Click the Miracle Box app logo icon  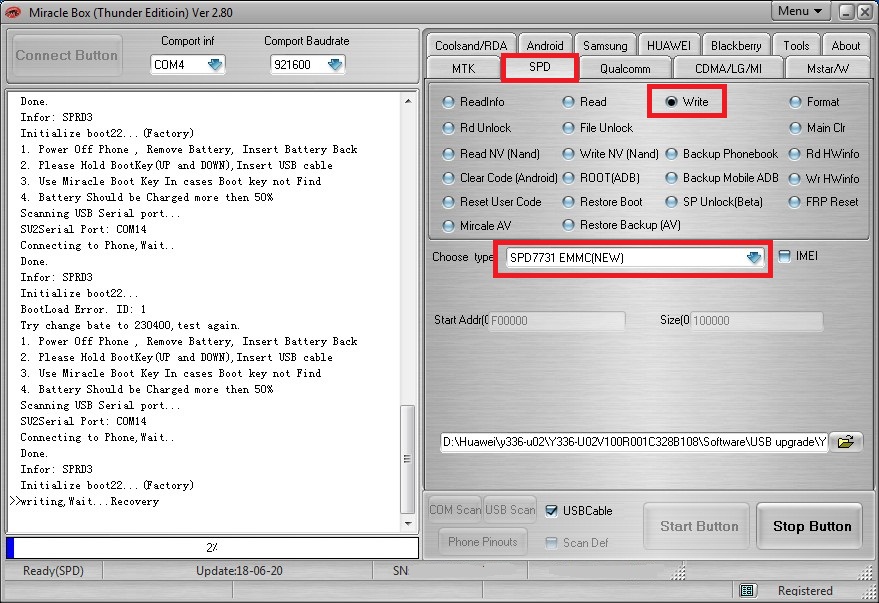pyautogui.click(x=13, y=12)
